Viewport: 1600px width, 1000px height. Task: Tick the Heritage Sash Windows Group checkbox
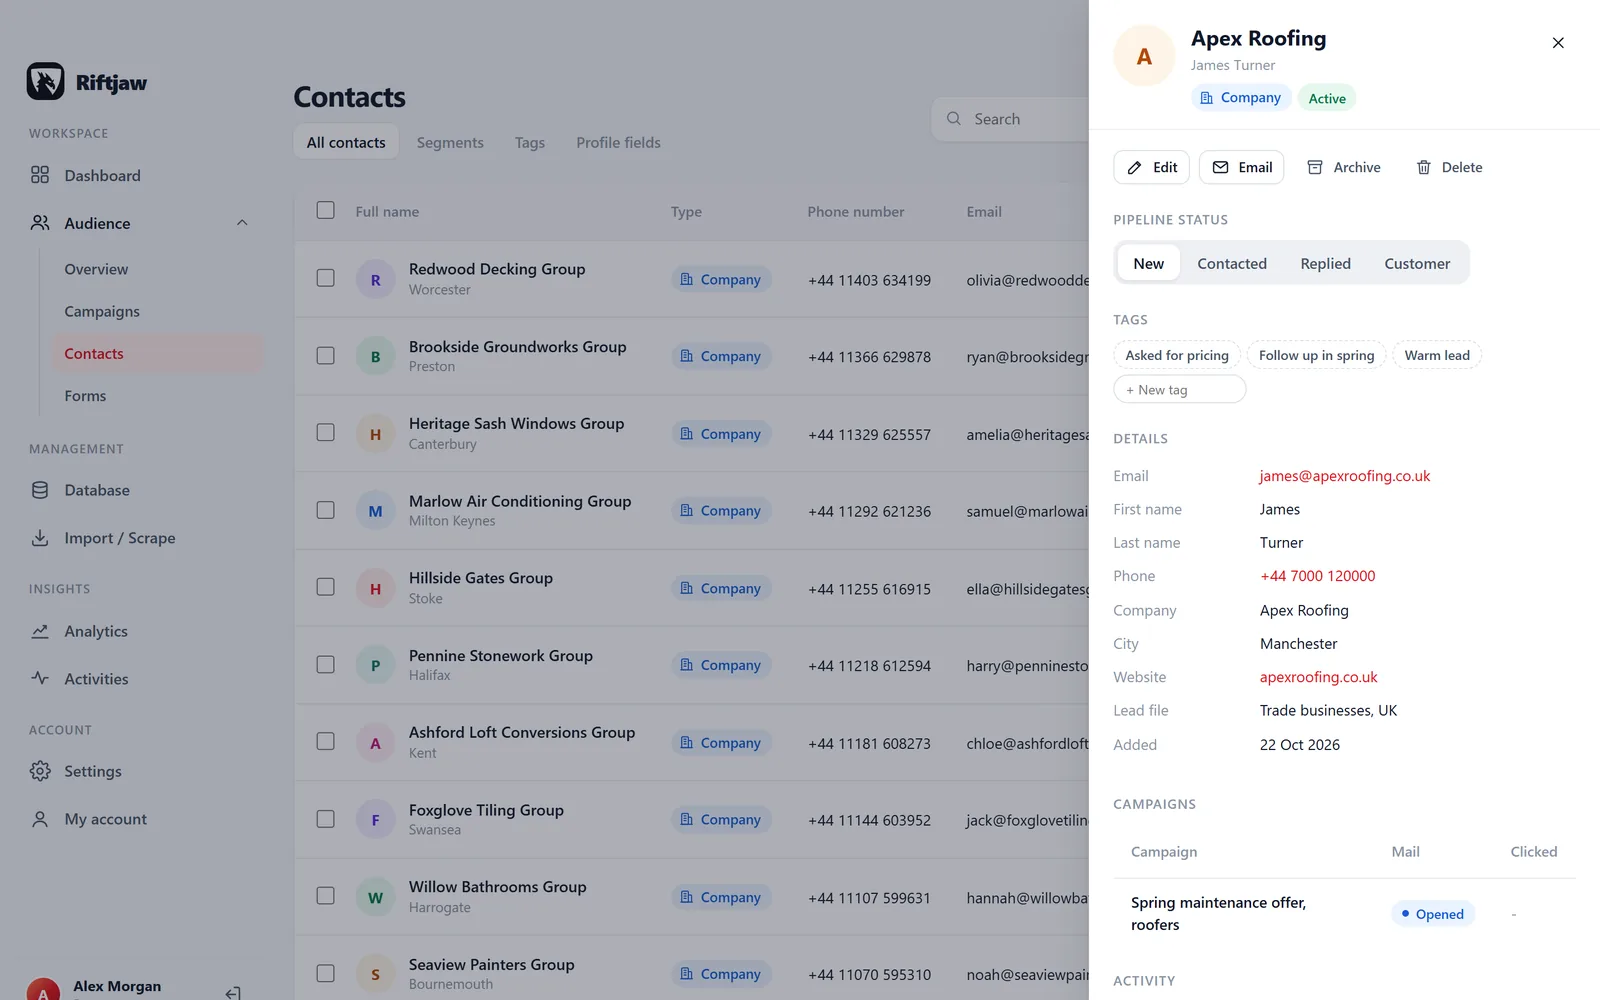325,432
